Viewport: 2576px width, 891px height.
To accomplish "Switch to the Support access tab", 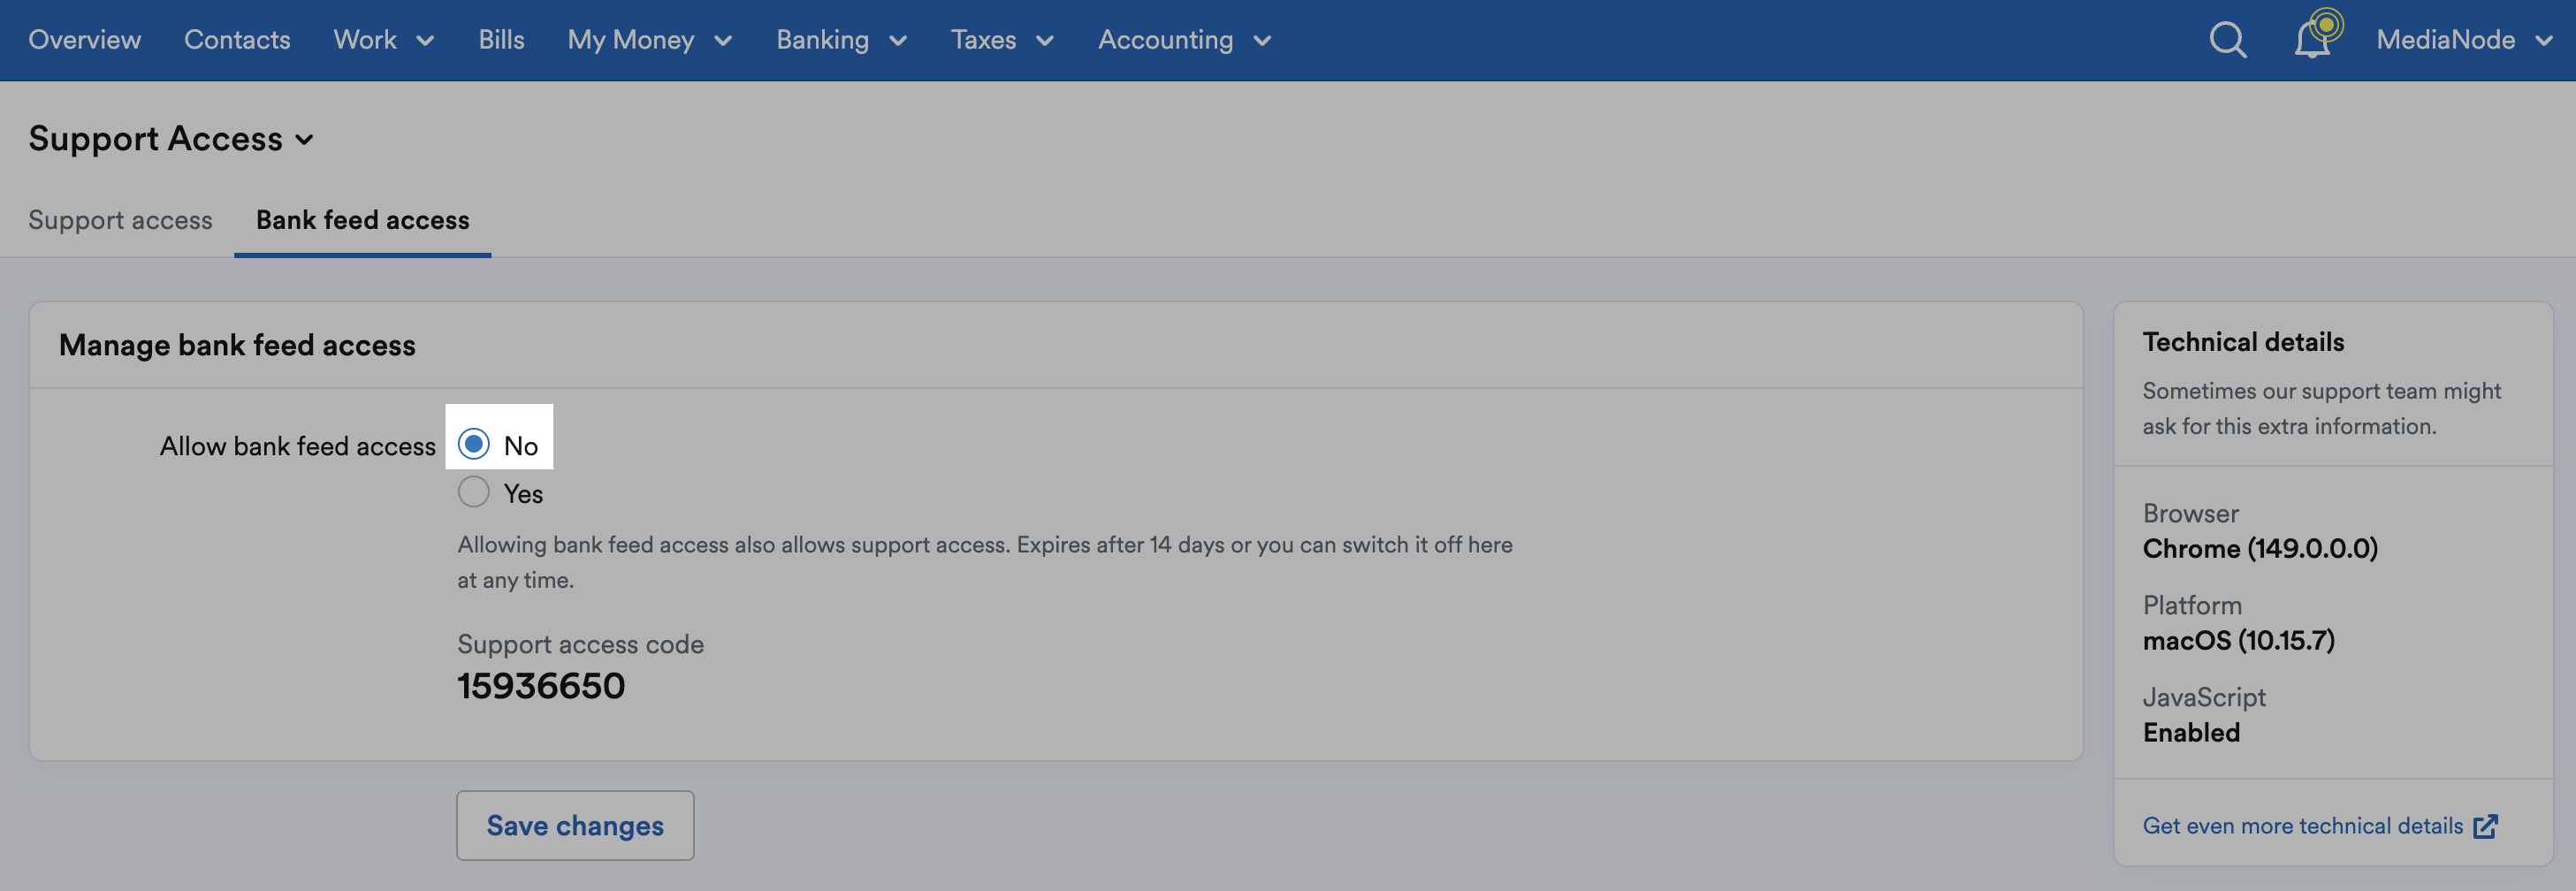I will click(x=120, y=220).
